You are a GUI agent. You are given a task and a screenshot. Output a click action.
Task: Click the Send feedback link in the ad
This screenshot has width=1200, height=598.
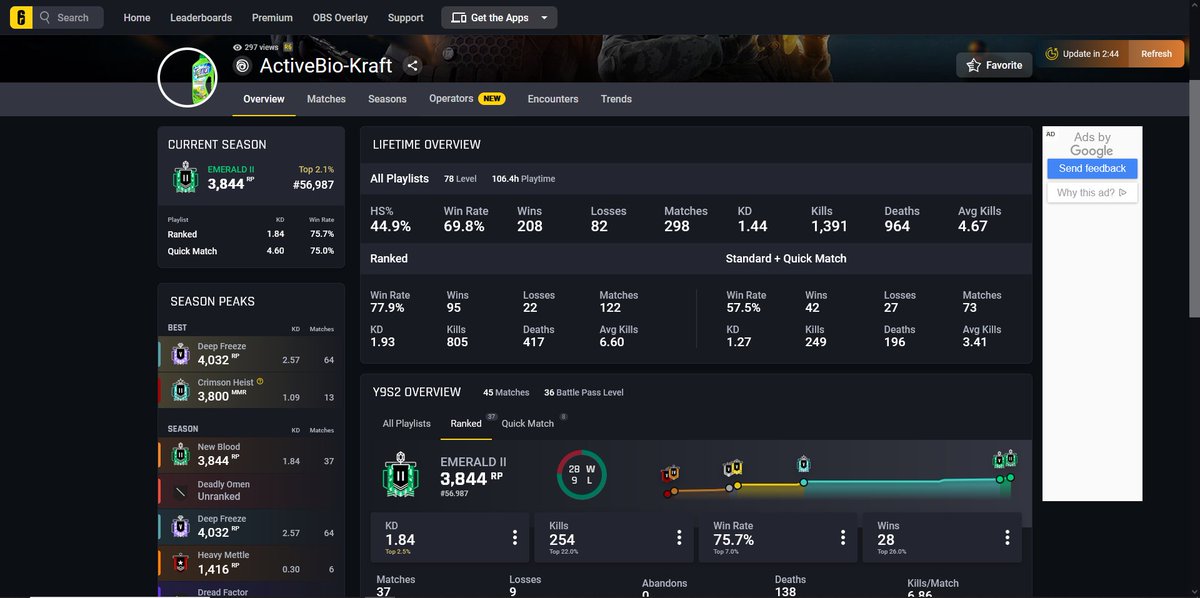pos(1092,168)
